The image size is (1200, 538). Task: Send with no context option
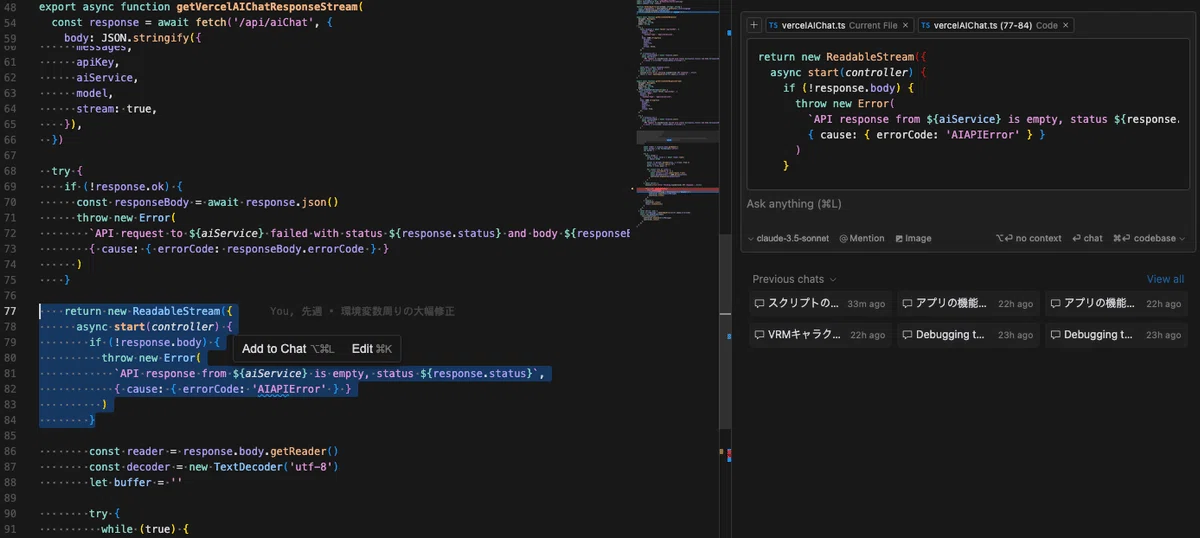pyautogui.click(x=1028, y=238)
